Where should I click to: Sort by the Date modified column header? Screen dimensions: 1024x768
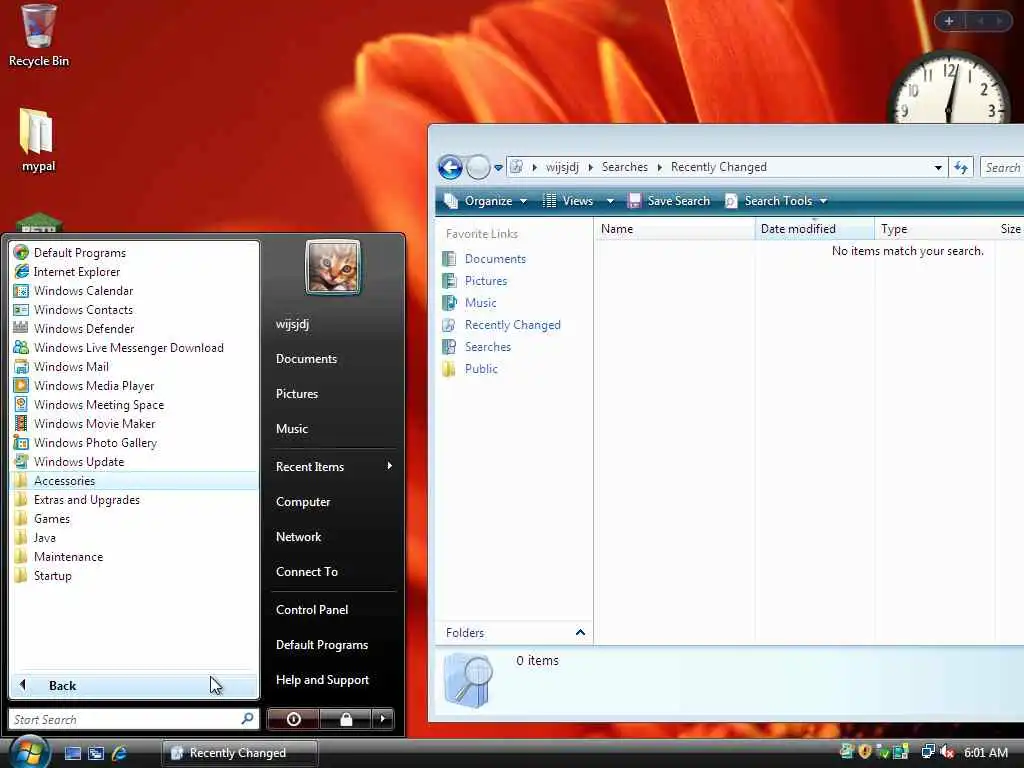(x=814, y=229)
